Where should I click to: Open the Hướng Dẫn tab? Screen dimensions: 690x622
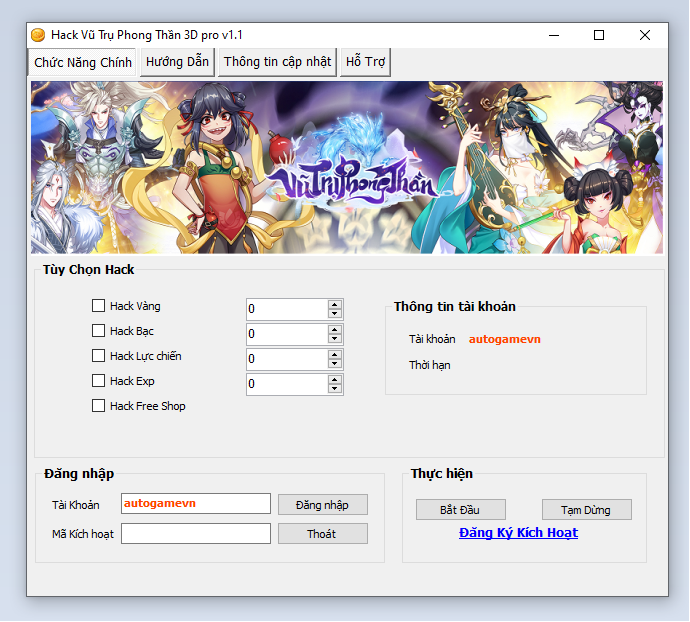point(177,62)
